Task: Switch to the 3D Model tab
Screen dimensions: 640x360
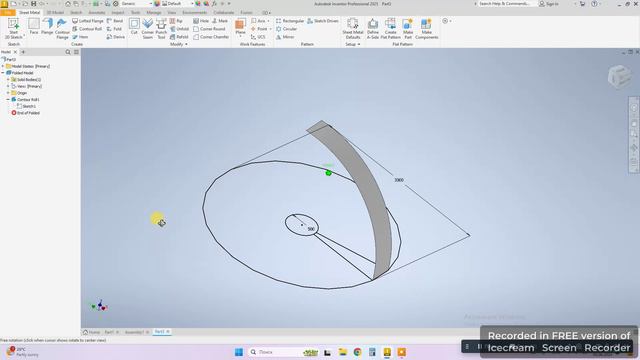Action: pyautogui.click(x=55, y=13)
